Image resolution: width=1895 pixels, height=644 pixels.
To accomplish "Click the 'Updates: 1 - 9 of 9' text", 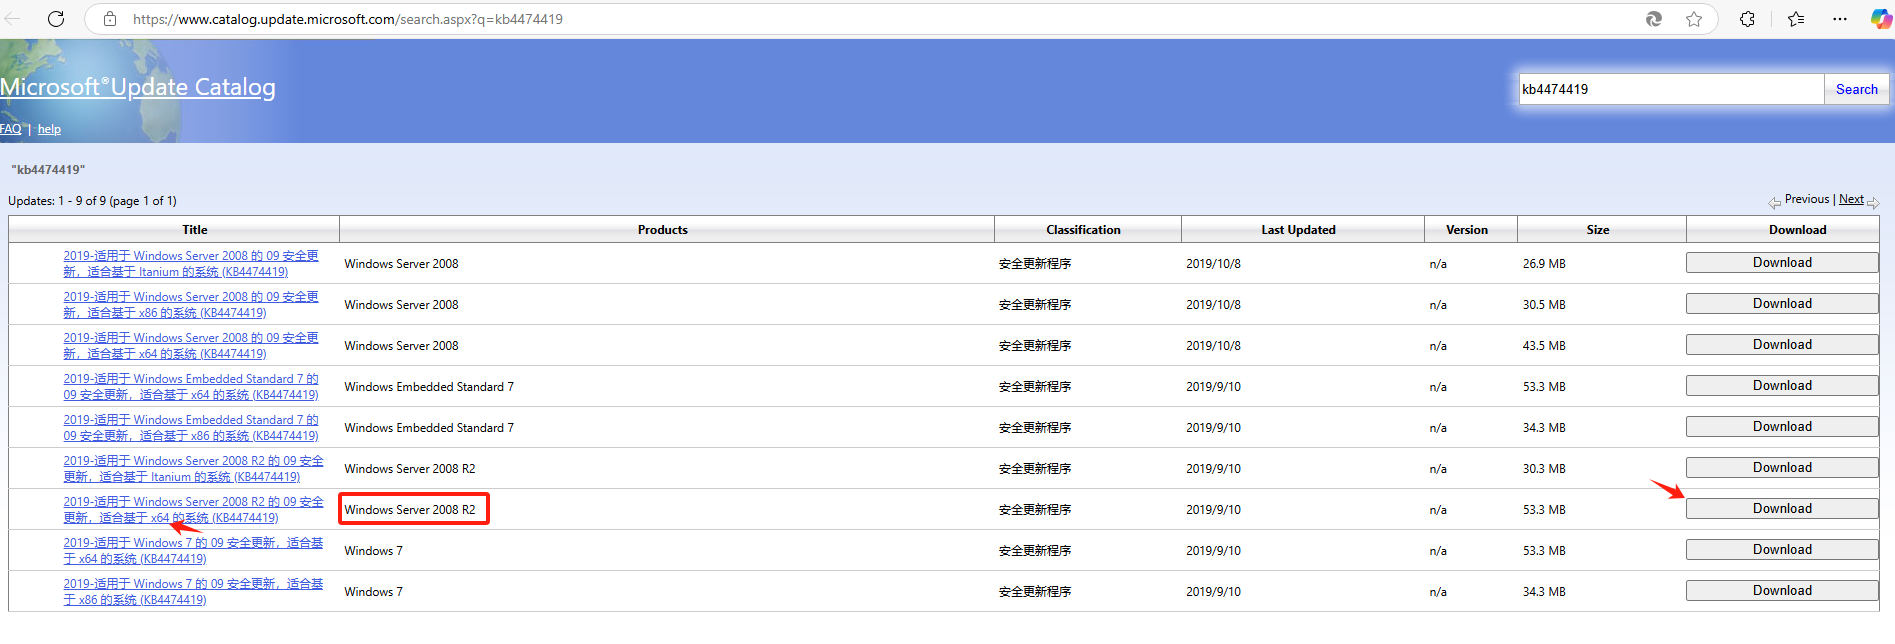I will (x=92, y=201).
